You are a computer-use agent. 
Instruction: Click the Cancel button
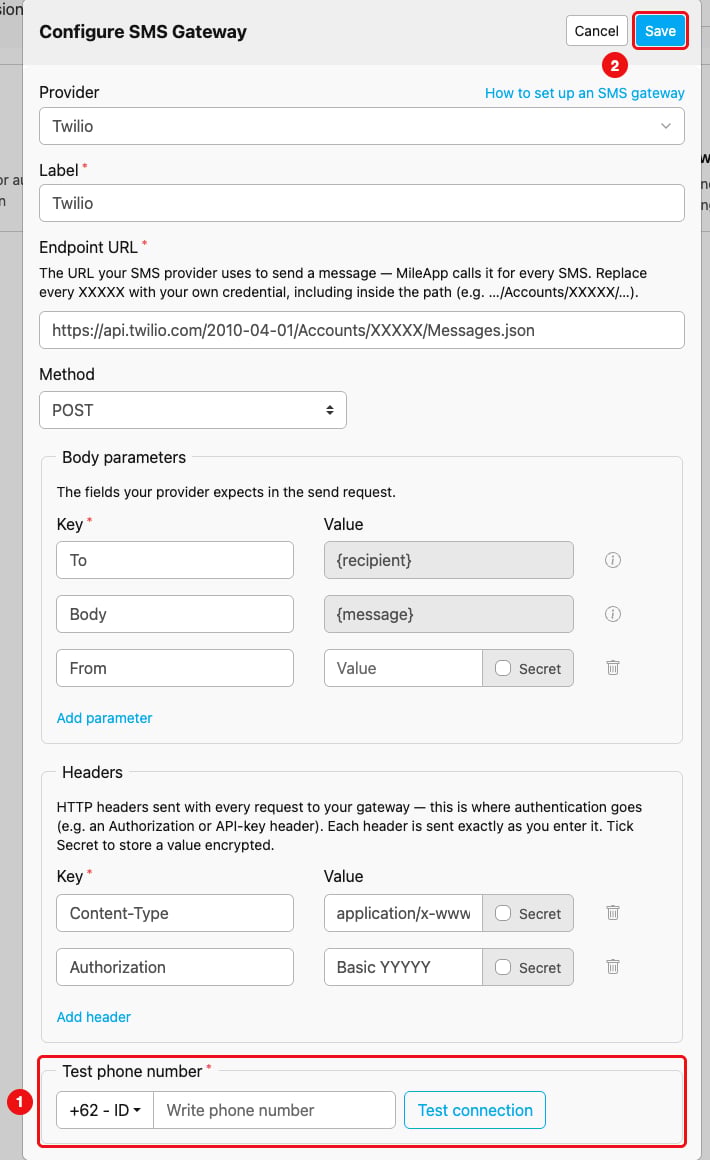[596, 31]
